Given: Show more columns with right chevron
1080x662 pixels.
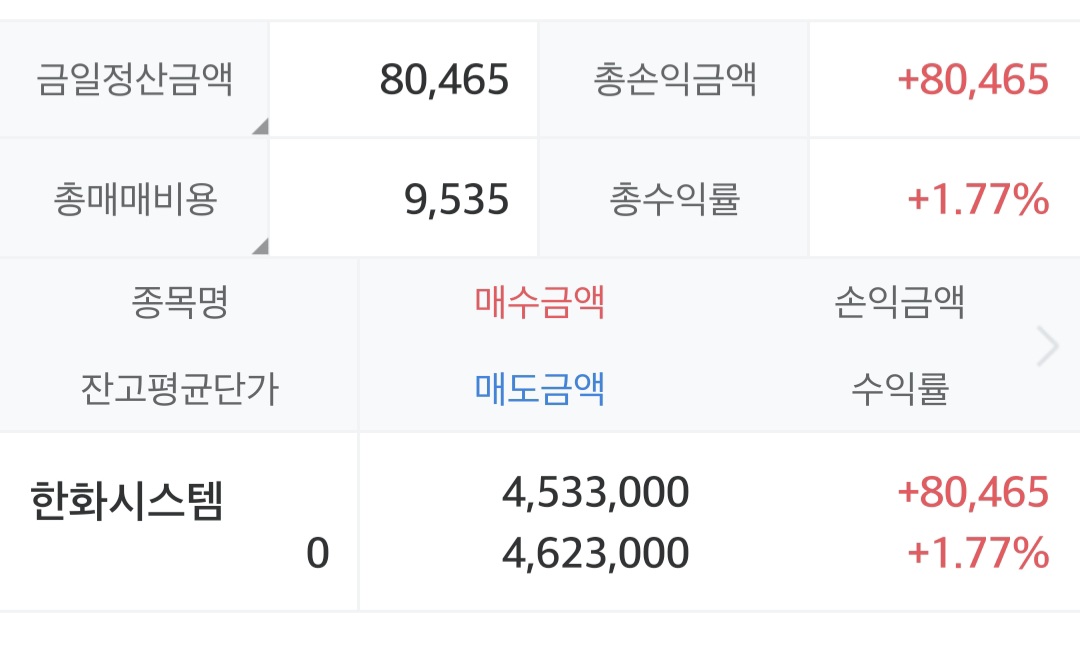Looking at the screenshot, I should (x=1048, y=346).
